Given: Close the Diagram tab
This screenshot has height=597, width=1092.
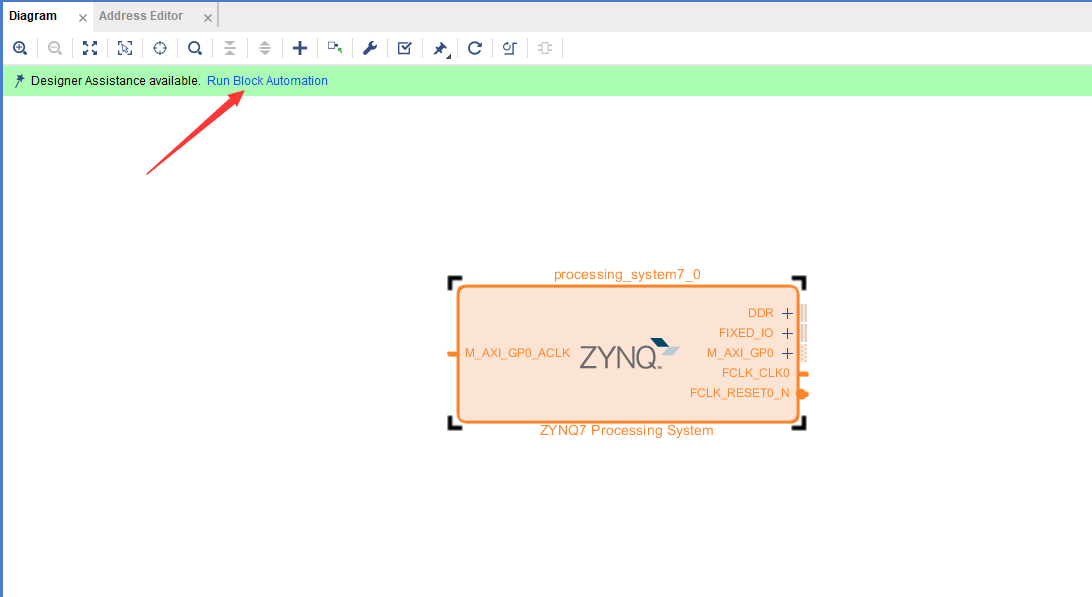Looking at the screenshot, I should [x=83, y=18].
